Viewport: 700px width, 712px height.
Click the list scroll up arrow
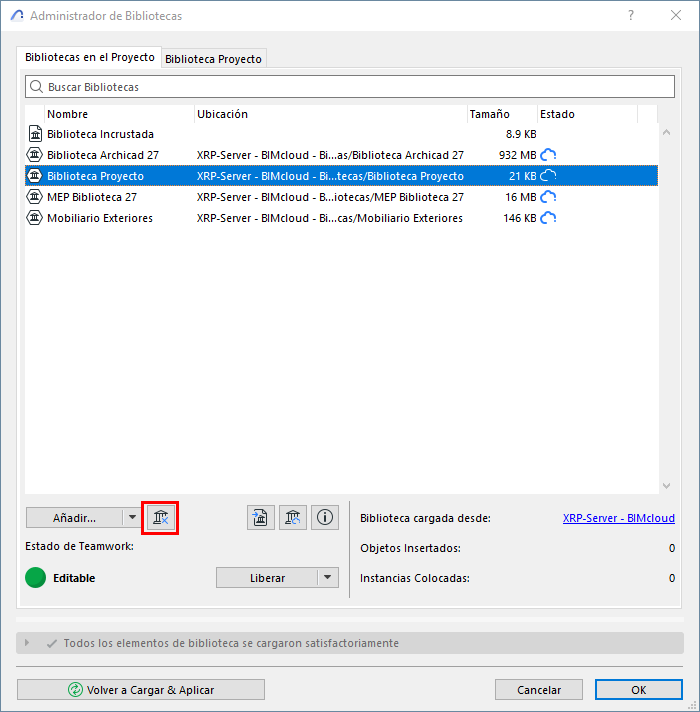(666, 133)
